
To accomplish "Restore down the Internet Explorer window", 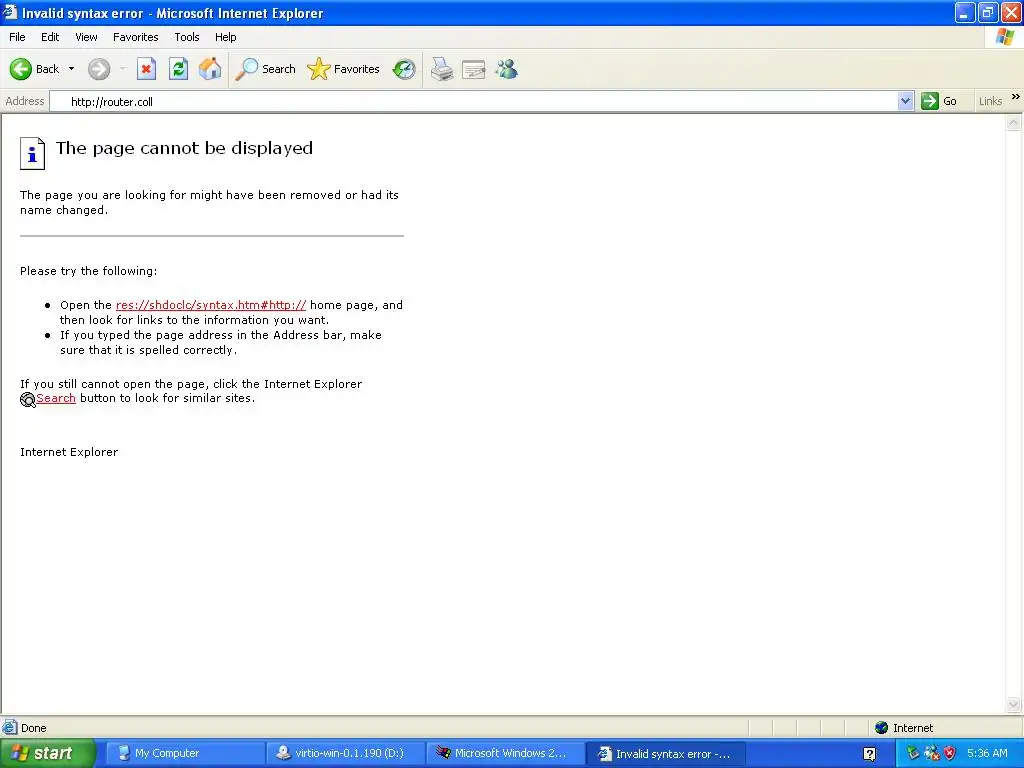I will 987,12.
